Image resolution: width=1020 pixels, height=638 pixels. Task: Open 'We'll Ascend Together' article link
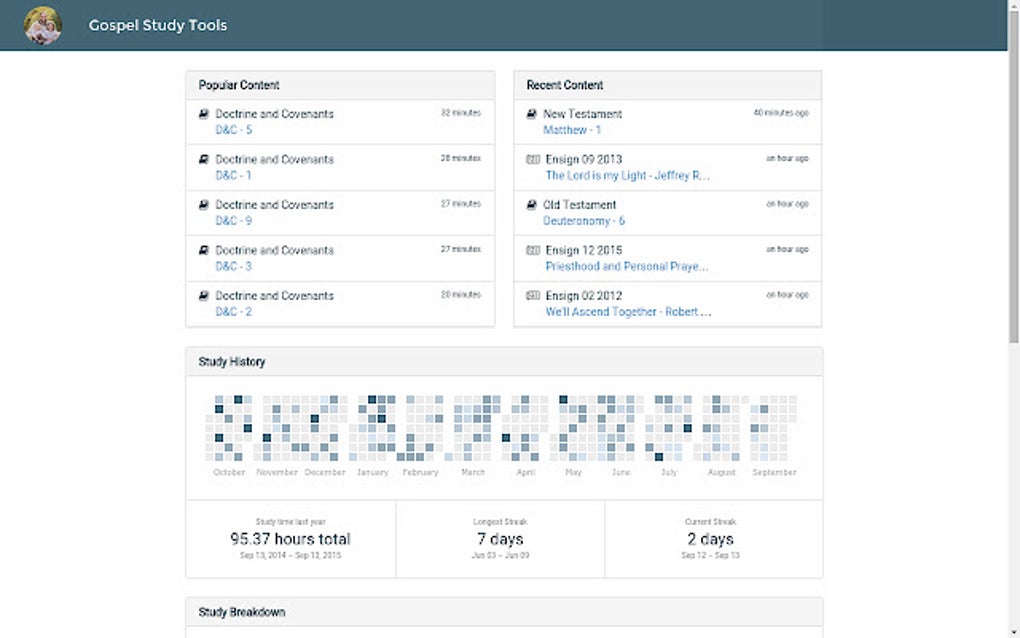628,312
